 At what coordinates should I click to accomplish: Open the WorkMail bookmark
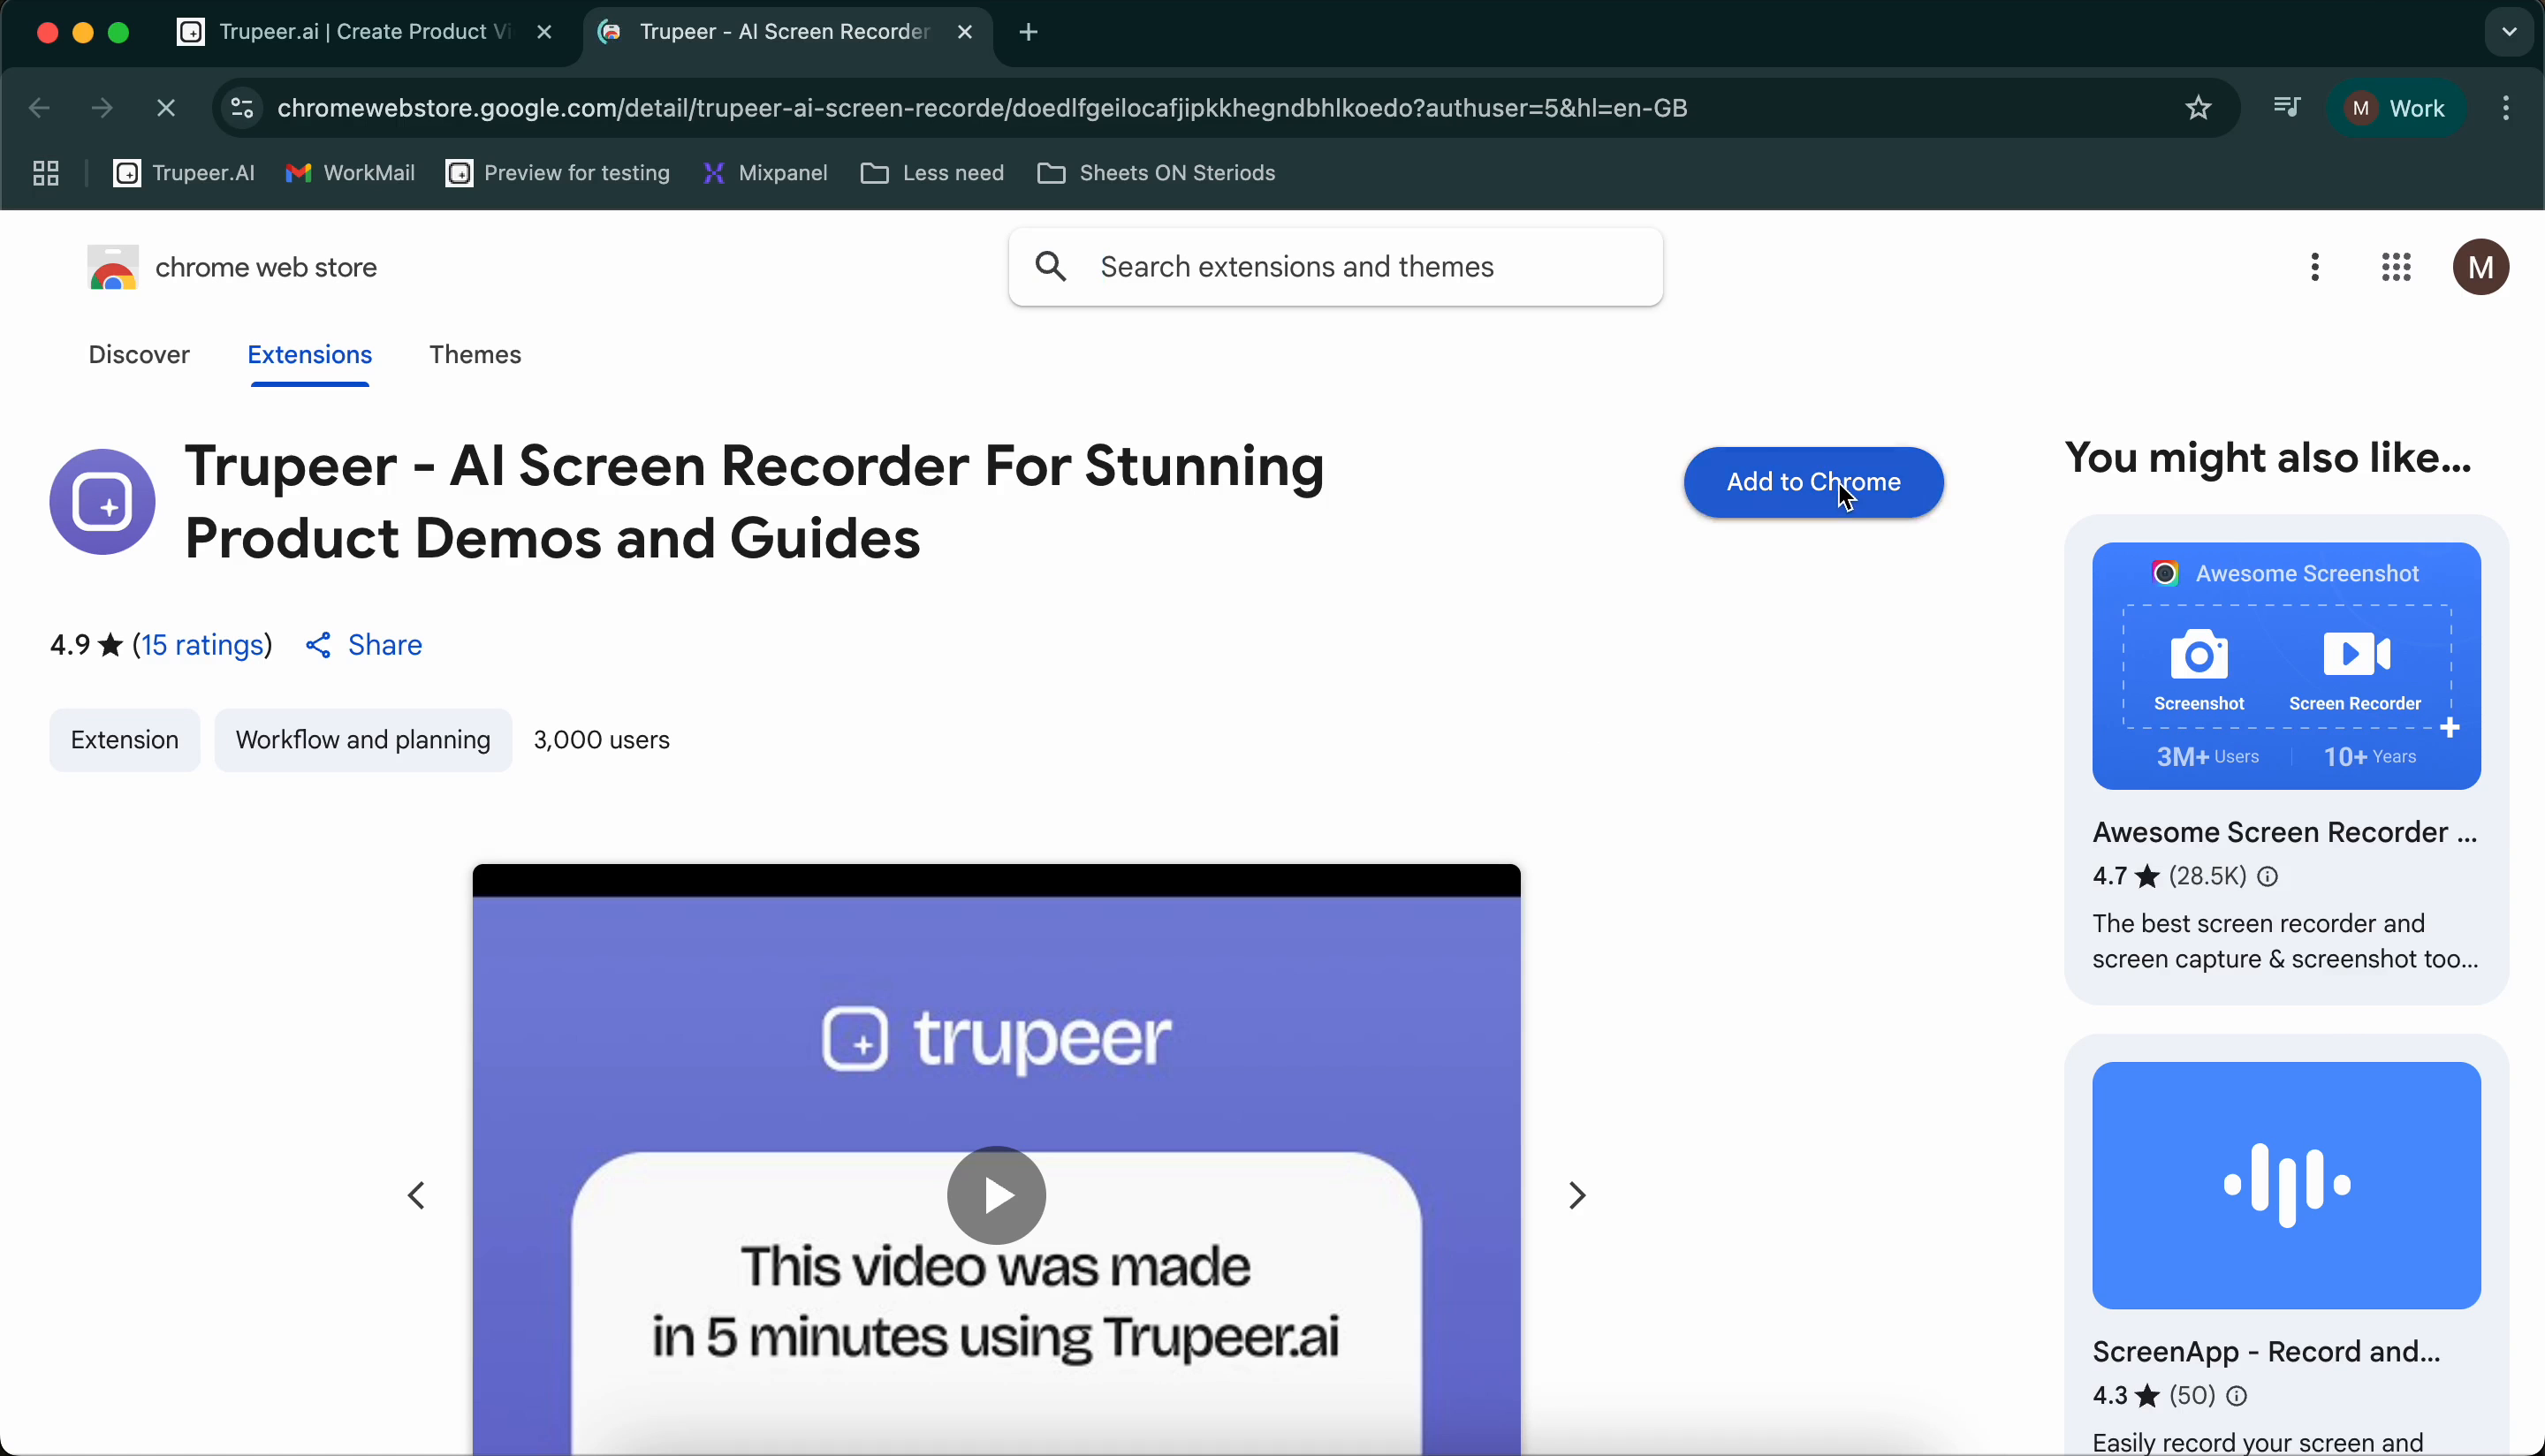click(349, 172)
